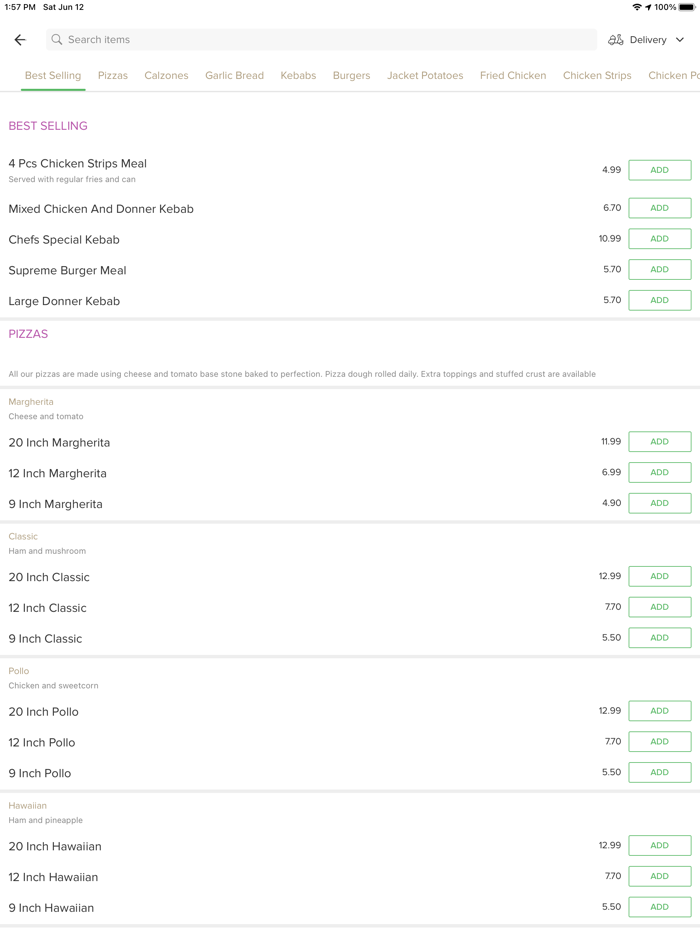The width and height of the screenshot is (700, 934).
Task: Add the 12 Inch Pollo pizza
Action: (659, 742)
